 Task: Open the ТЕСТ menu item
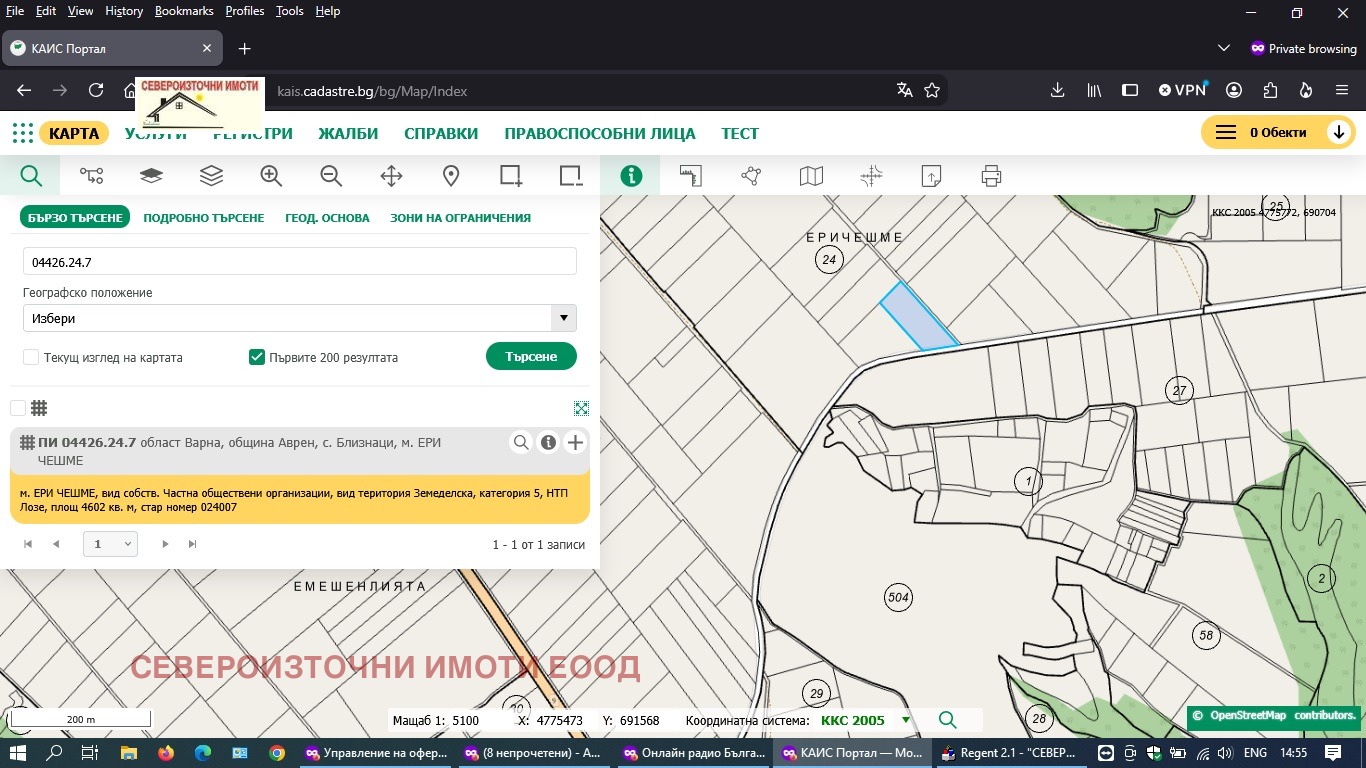point(740,133)
